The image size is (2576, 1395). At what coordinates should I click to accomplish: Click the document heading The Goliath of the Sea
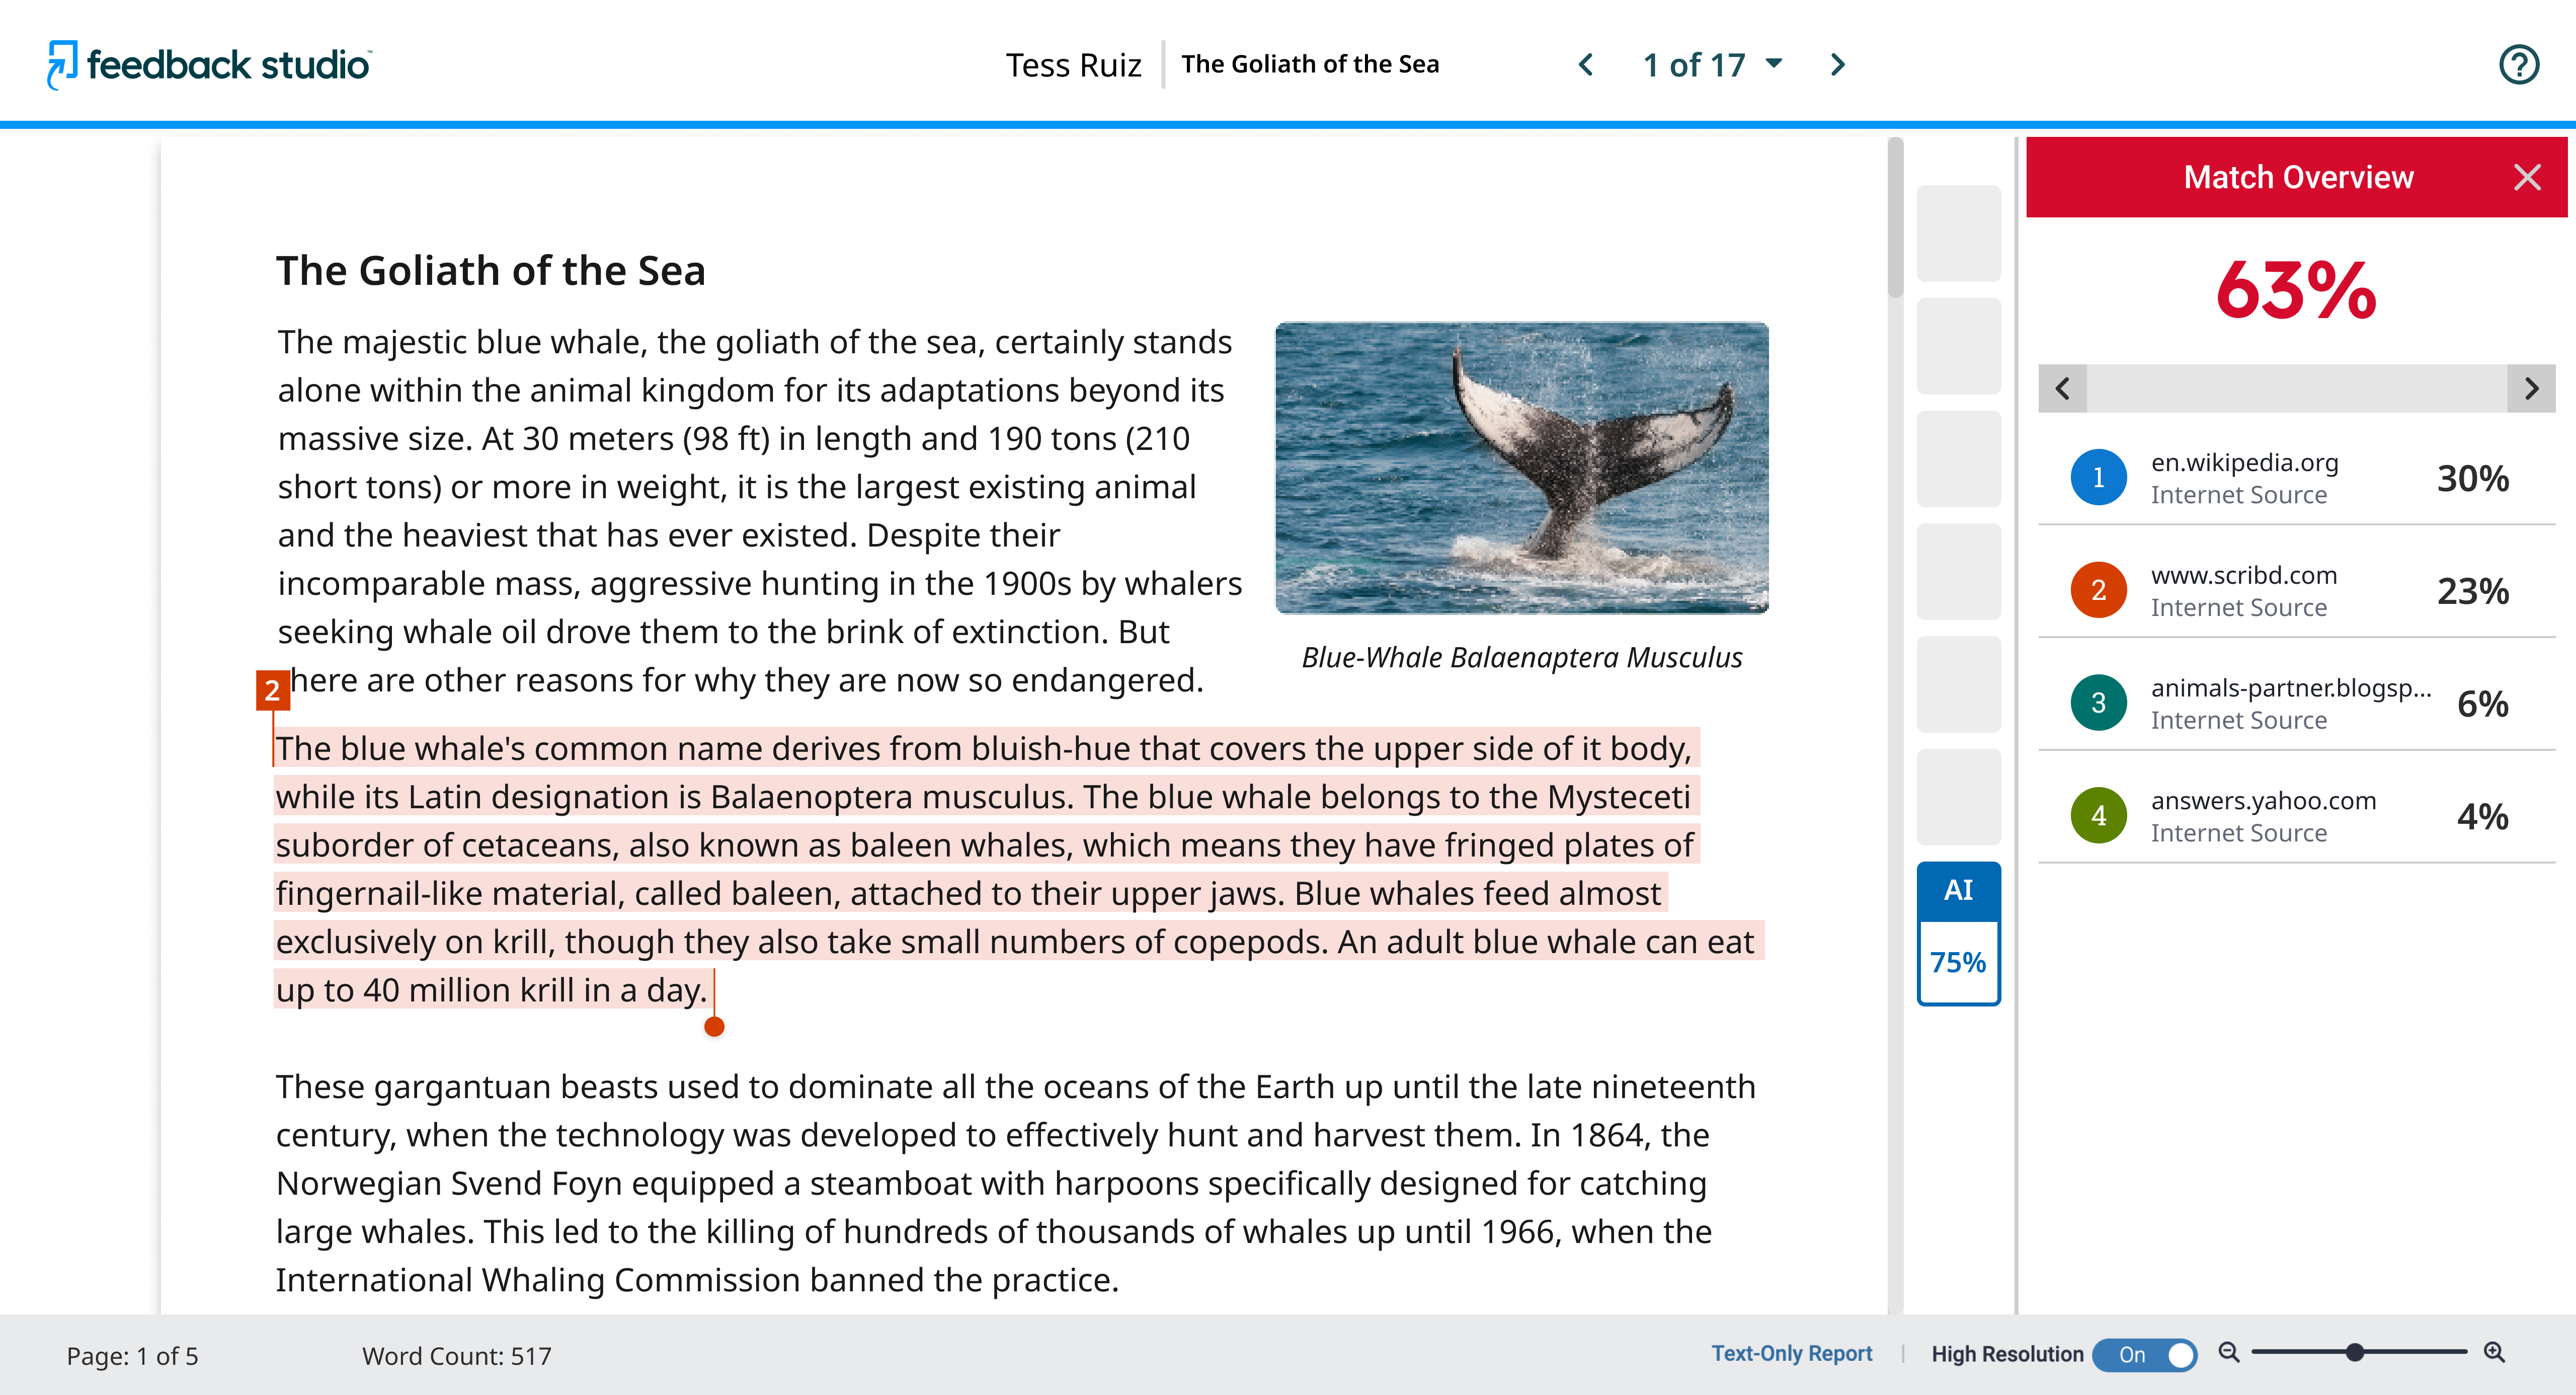pyautogui.click(x=490, y=271)
